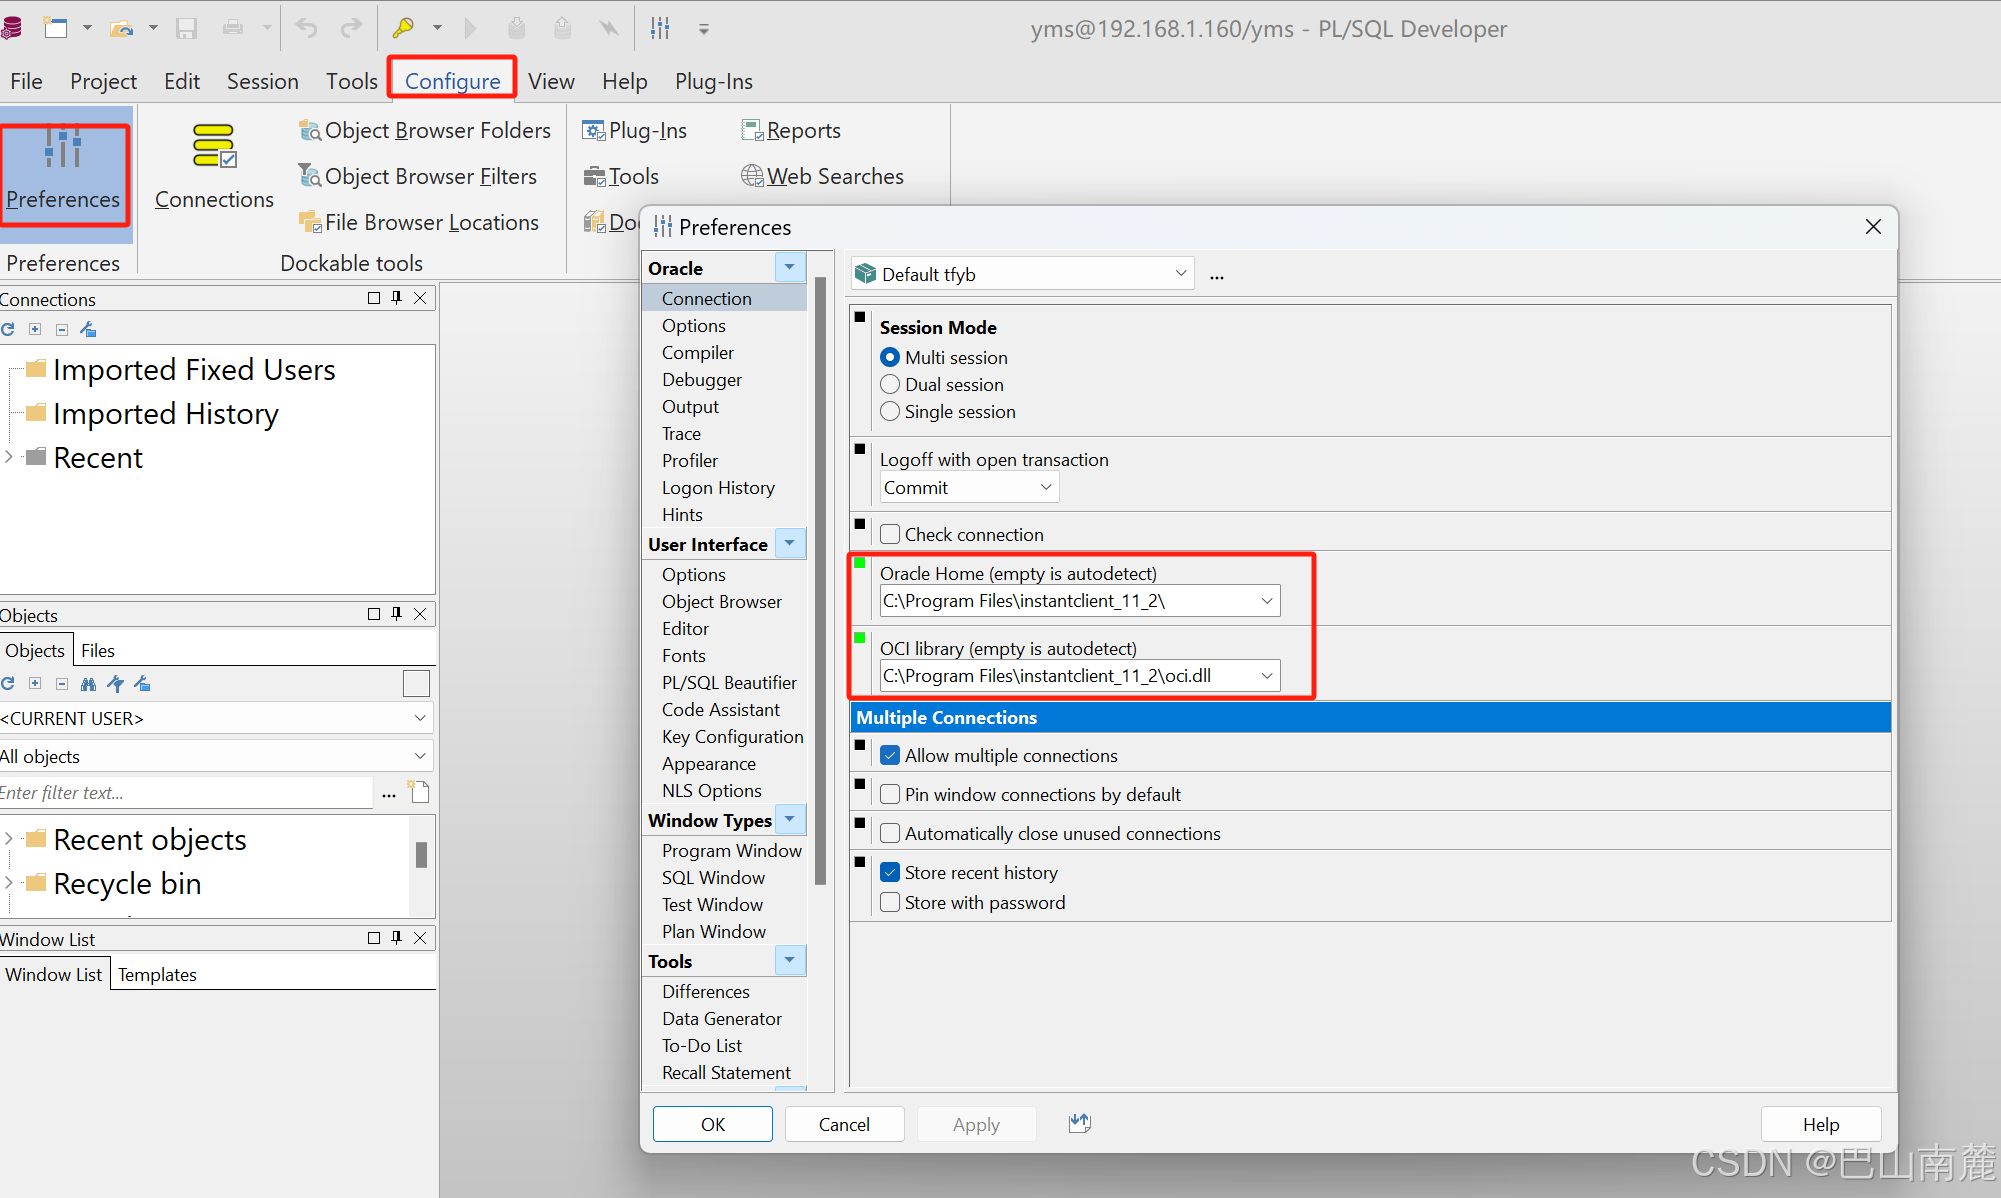Screen dimensions: 2001x1198
Task: Click the sliders preferences icon in quick toolbar
Action: click(x=660, y=28)
